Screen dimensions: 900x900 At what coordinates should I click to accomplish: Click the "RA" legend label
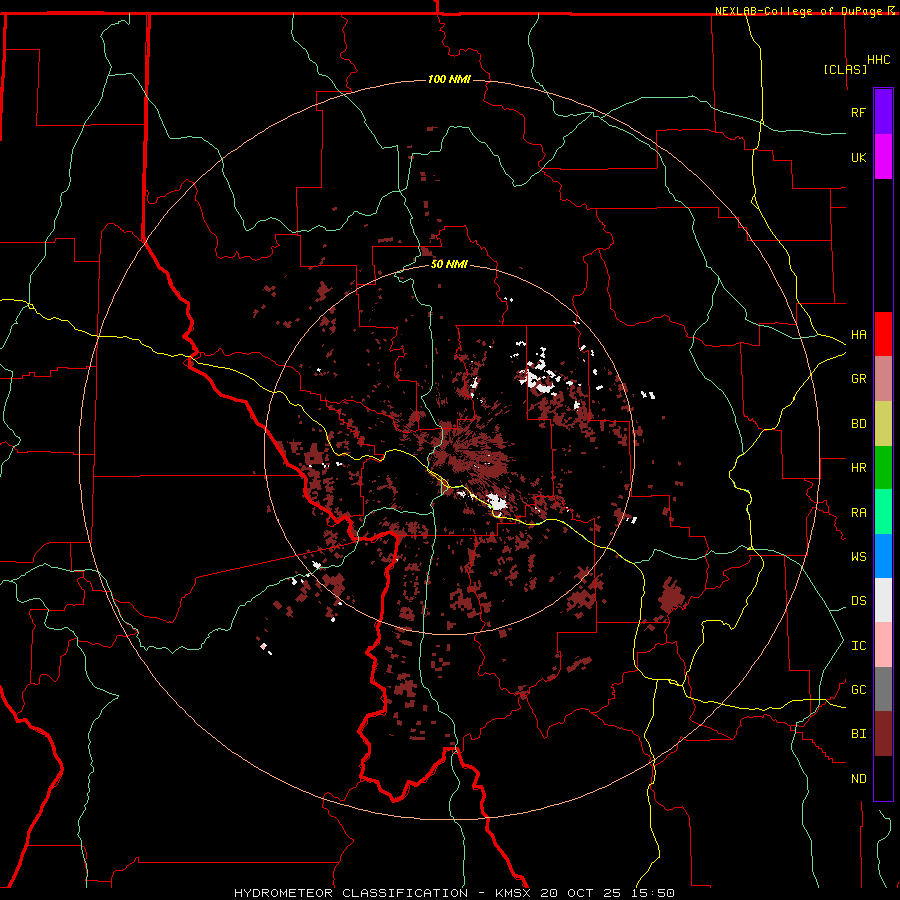point(858,513)
